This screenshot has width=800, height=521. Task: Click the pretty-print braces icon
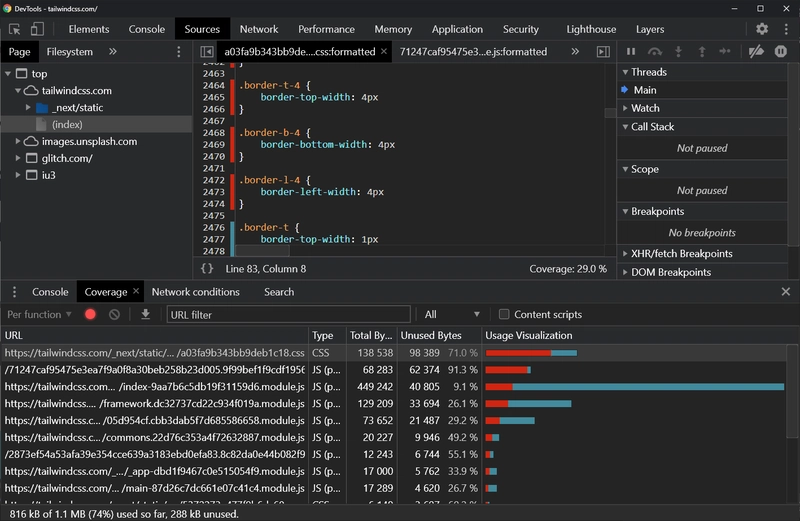point(207,268)
